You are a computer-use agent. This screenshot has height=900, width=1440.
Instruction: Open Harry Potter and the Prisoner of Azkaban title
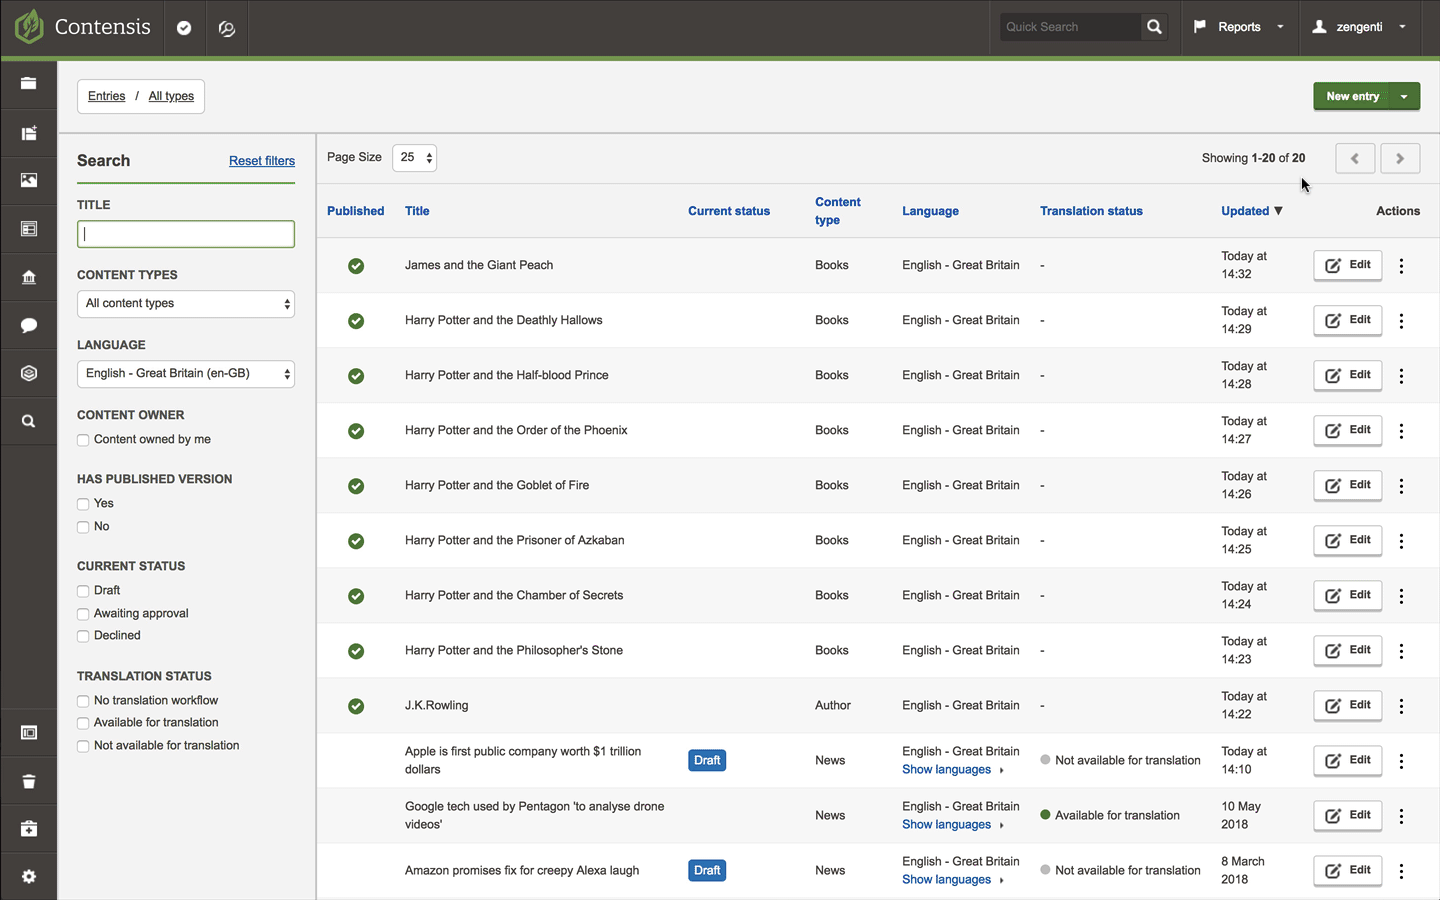click(514, 541)
